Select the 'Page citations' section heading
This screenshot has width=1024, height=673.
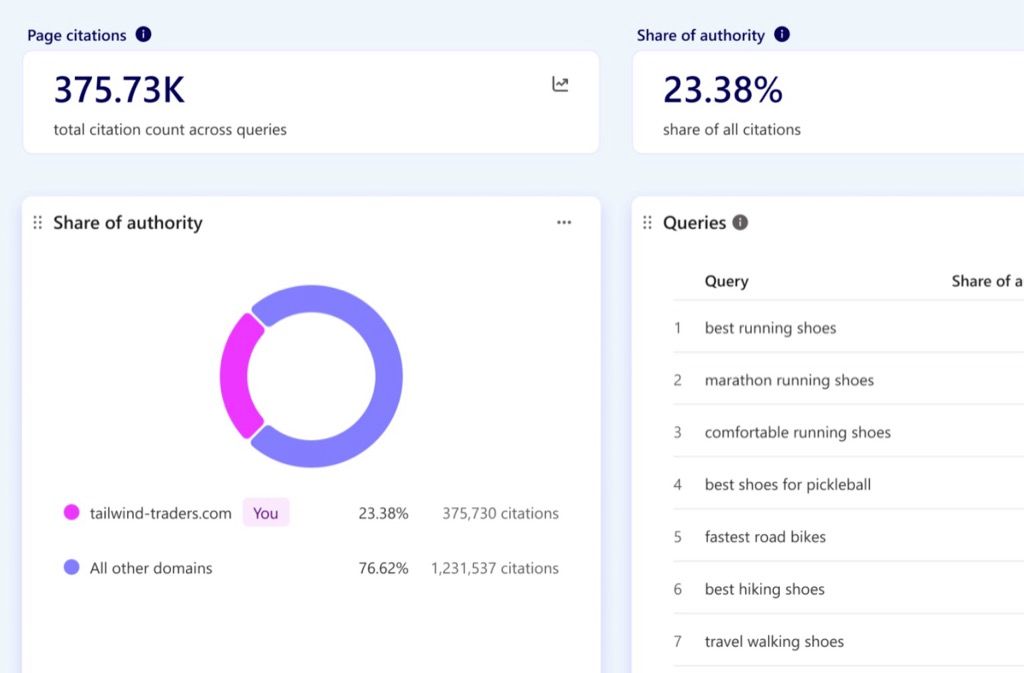pos(77,35)
